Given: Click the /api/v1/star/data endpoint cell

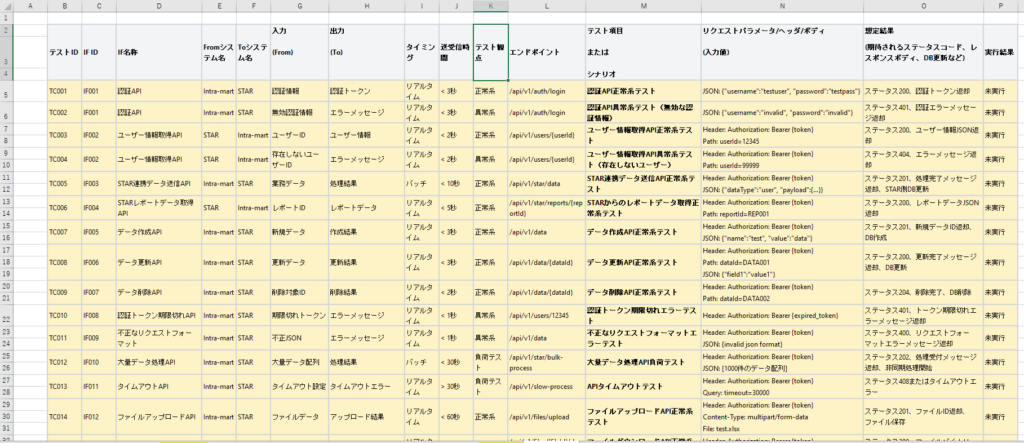Looking at the screenshot, I should [x=547, y=184].
